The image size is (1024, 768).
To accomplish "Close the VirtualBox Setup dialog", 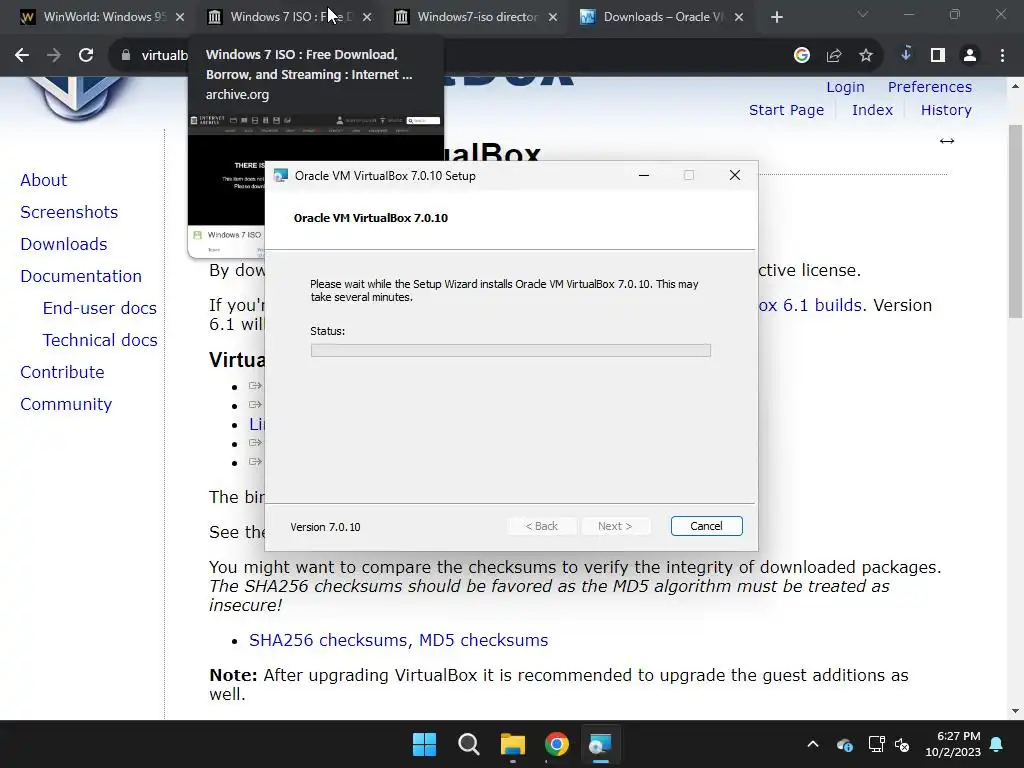I will point(735,175).
